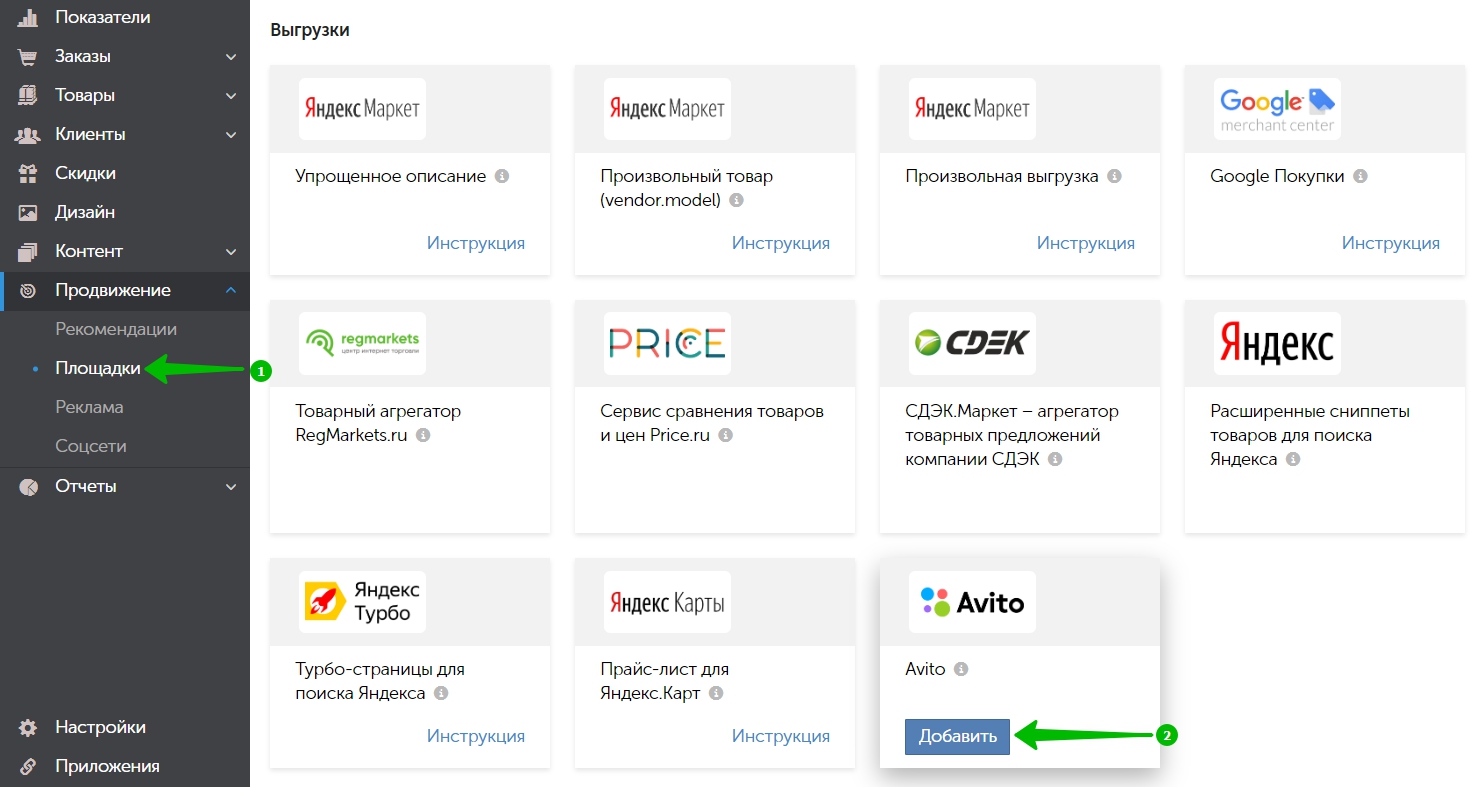Click the gift icon beside Скидки
This screenshot has width=1483, height=787.
coord(28,173)
